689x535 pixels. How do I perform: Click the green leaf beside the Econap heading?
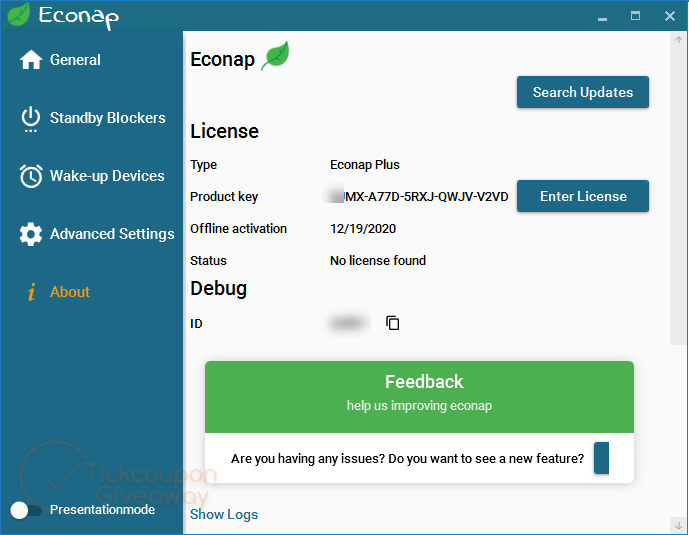pyautogui.click(x=276, y=56)
